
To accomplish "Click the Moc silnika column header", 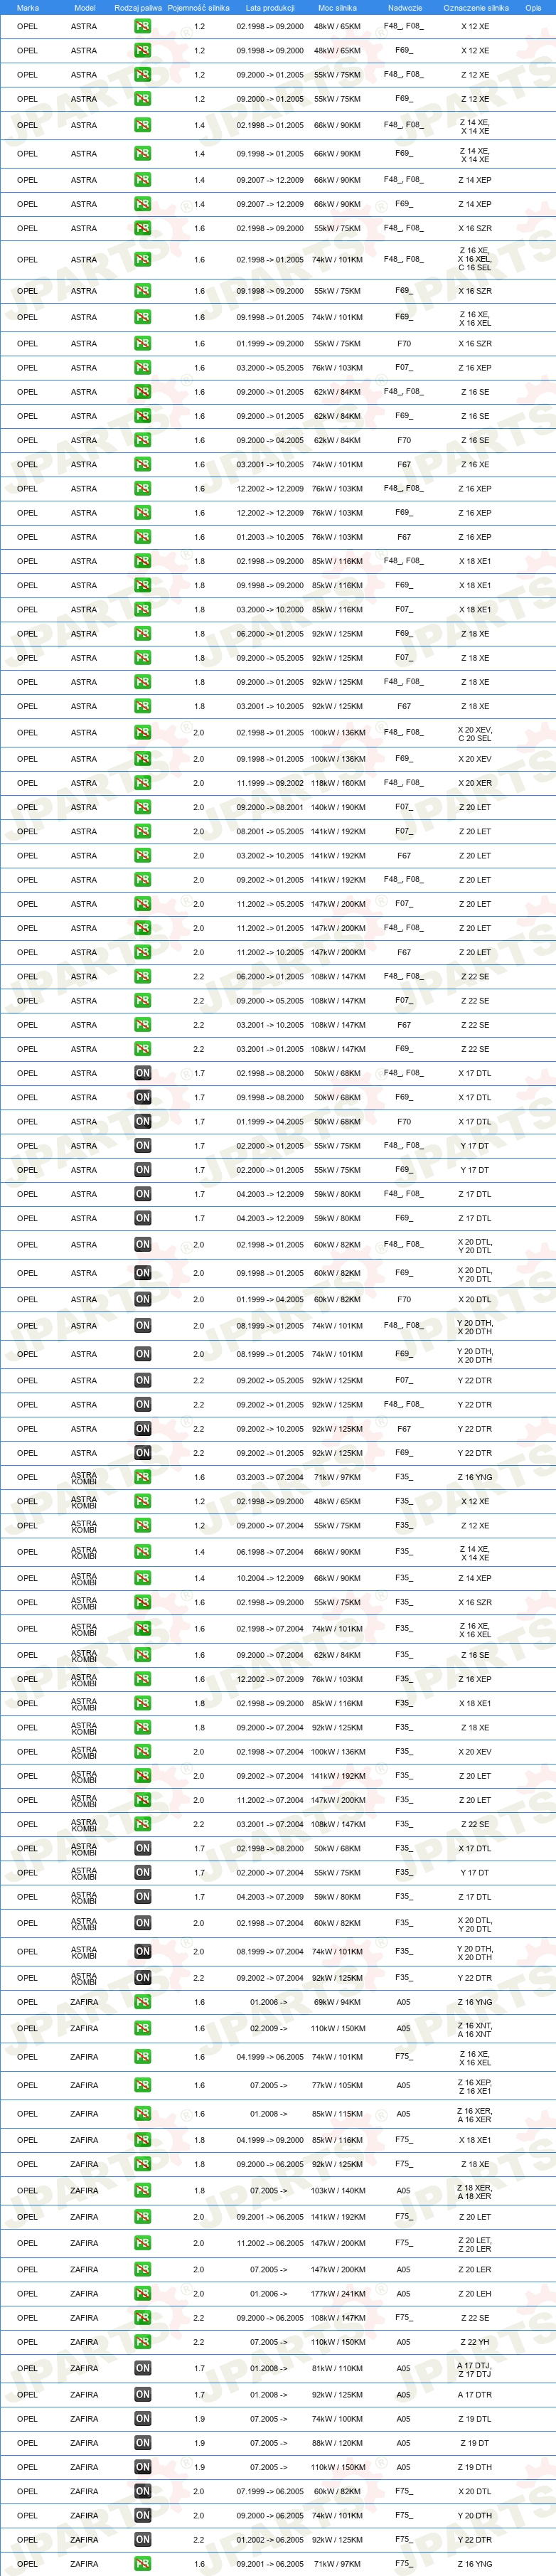I will click(x=337, y=7).
